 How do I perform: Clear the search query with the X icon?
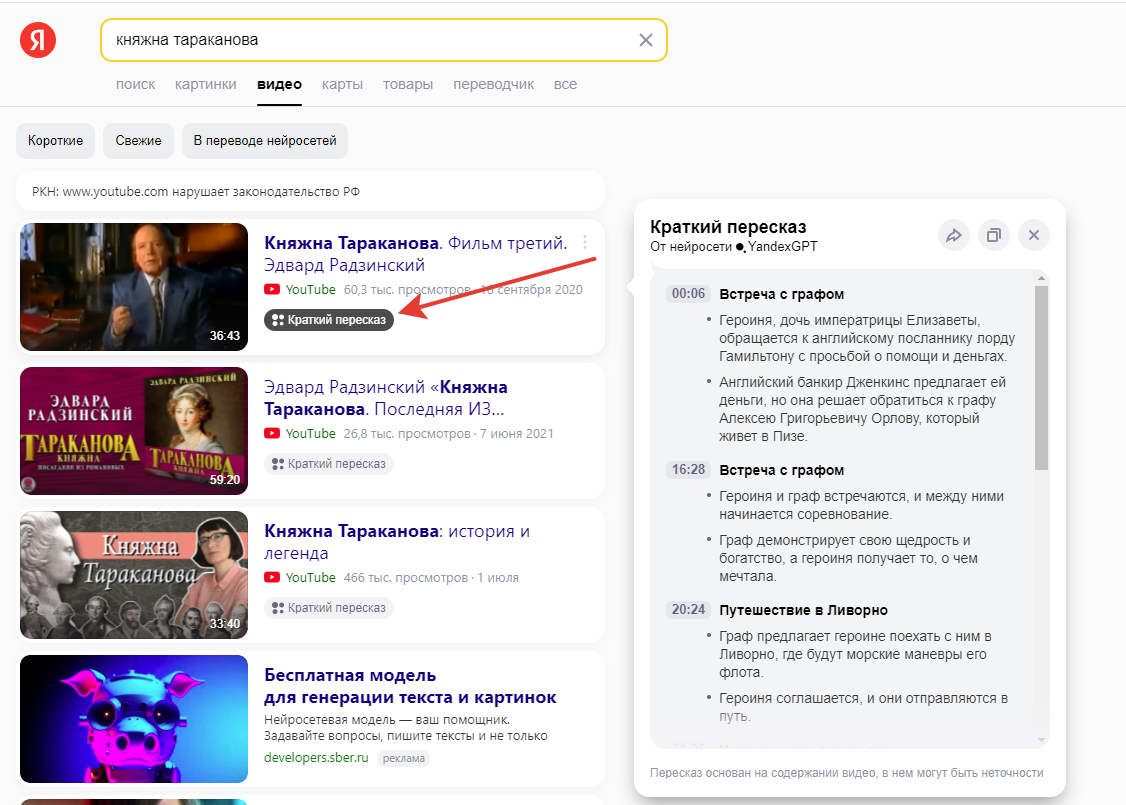646,40
